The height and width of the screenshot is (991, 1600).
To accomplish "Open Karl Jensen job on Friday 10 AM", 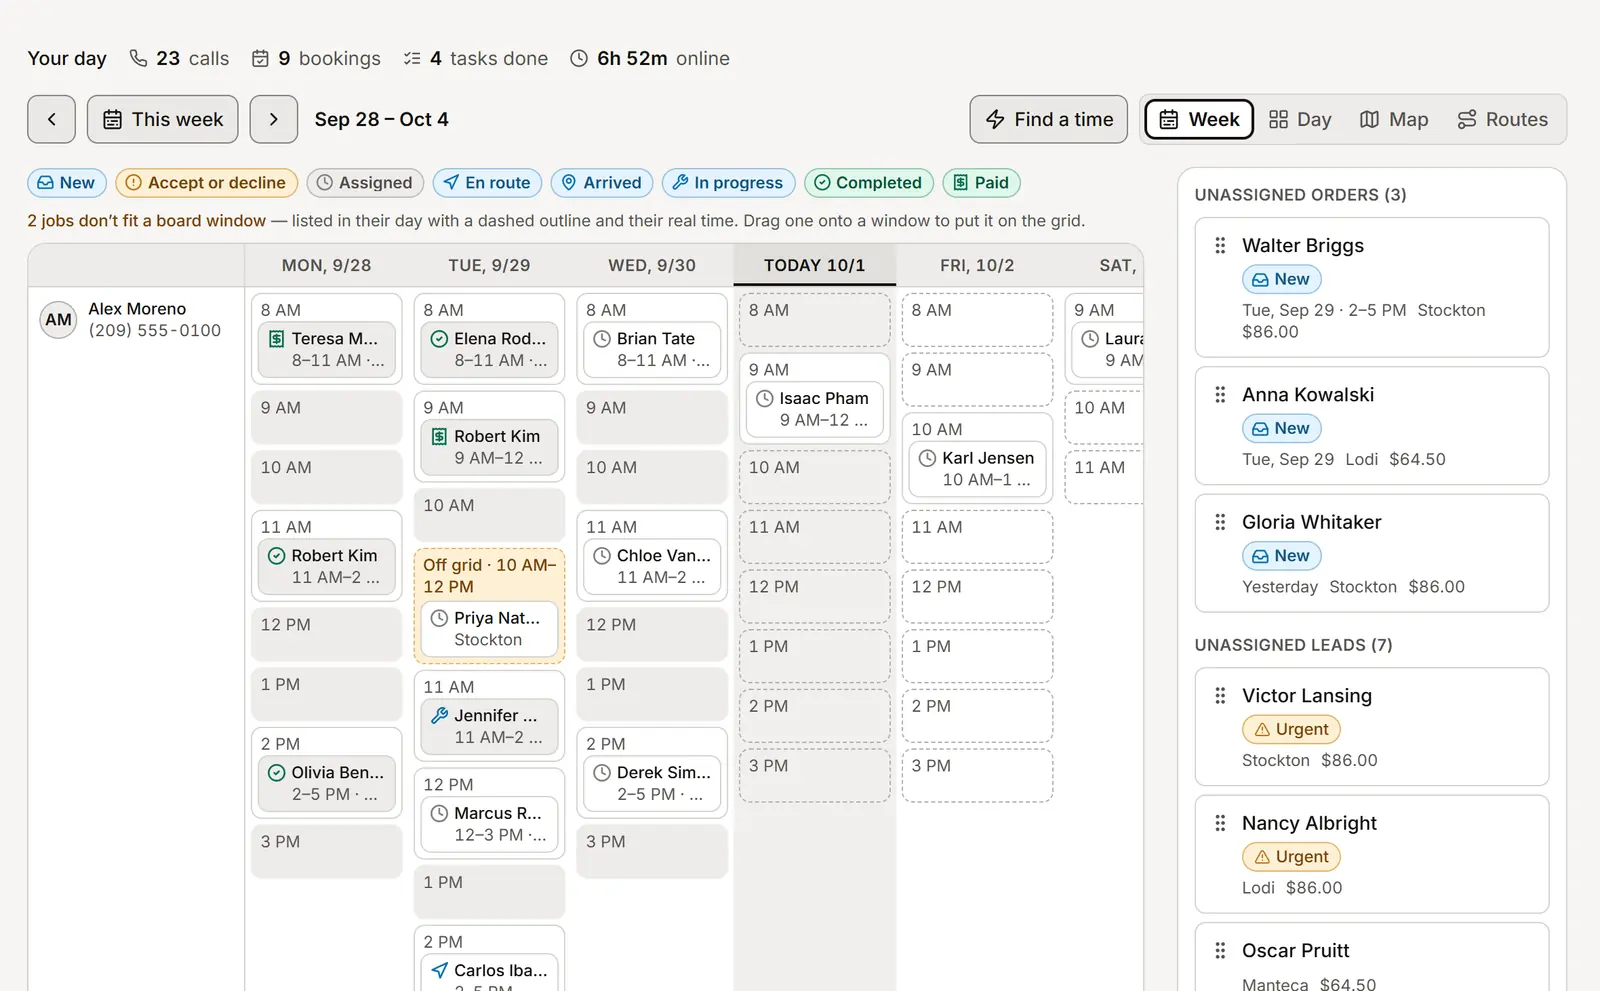I will coord(977,469).
